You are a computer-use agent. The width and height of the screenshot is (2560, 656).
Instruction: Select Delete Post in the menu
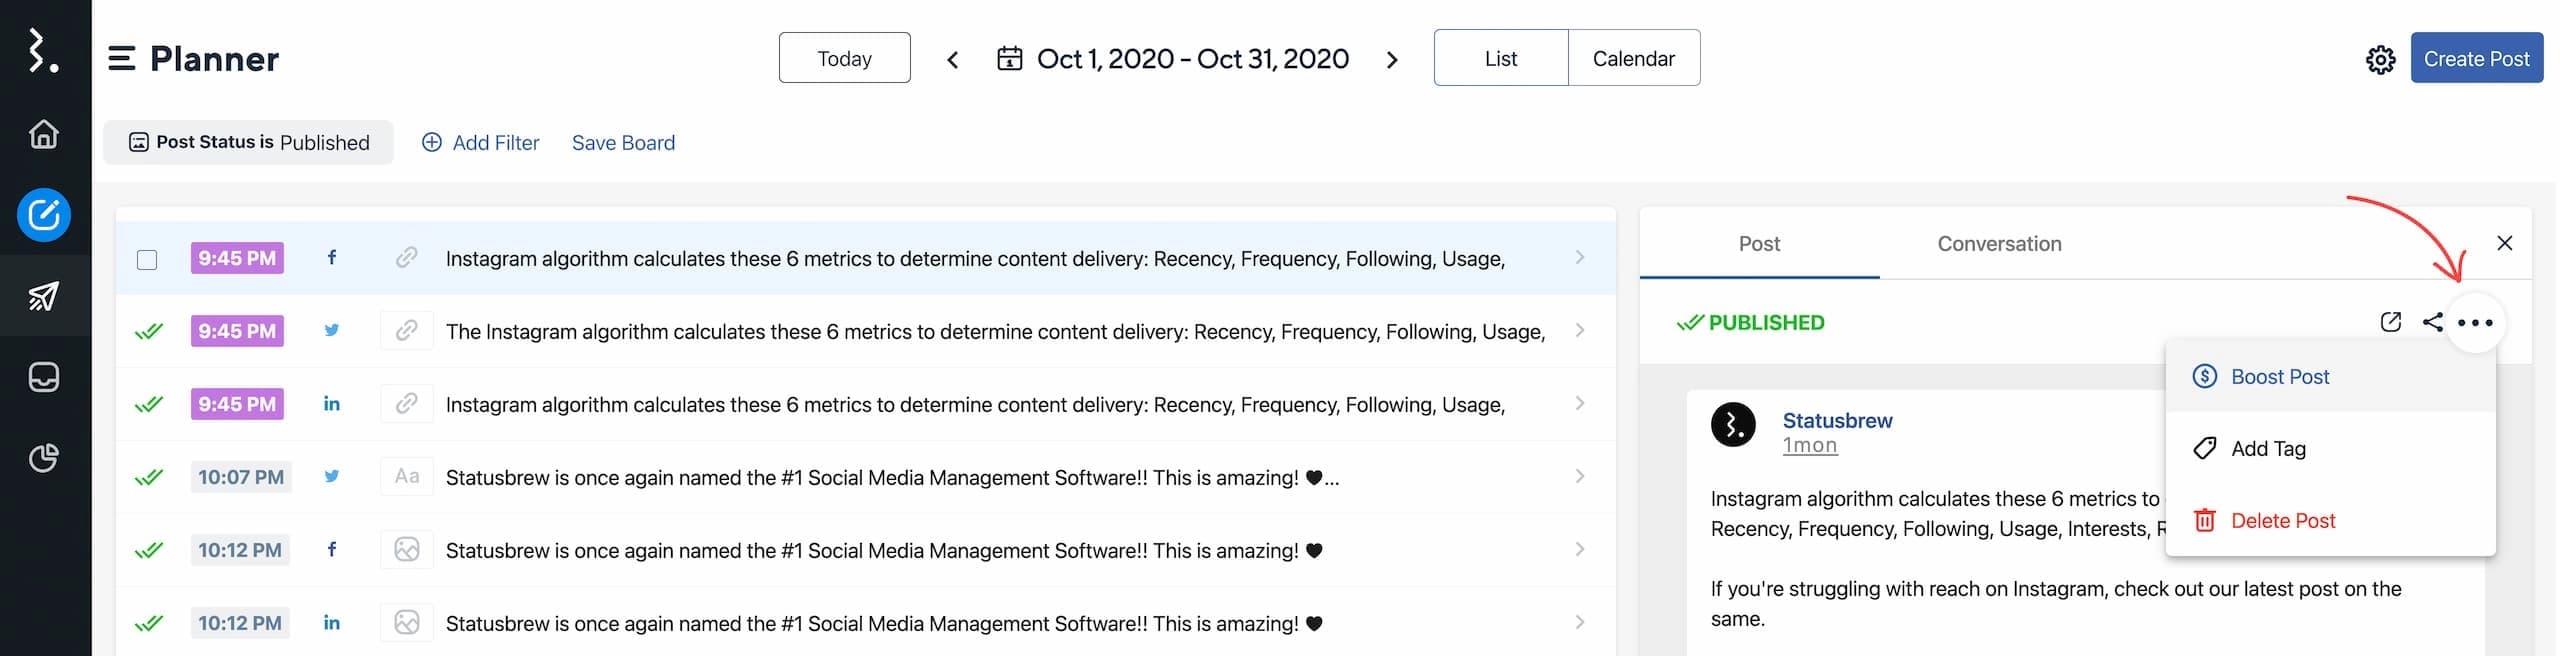click(2330, 521)
